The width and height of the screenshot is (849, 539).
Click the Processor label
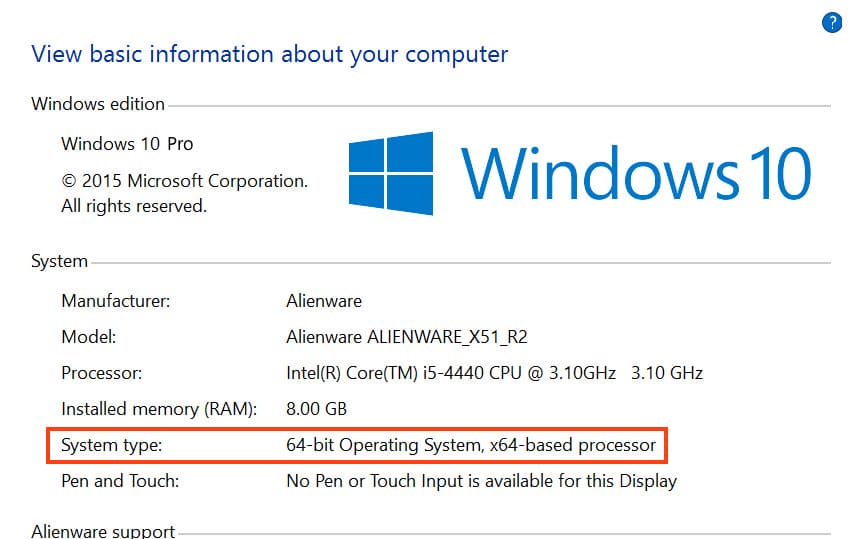[102, 373]
